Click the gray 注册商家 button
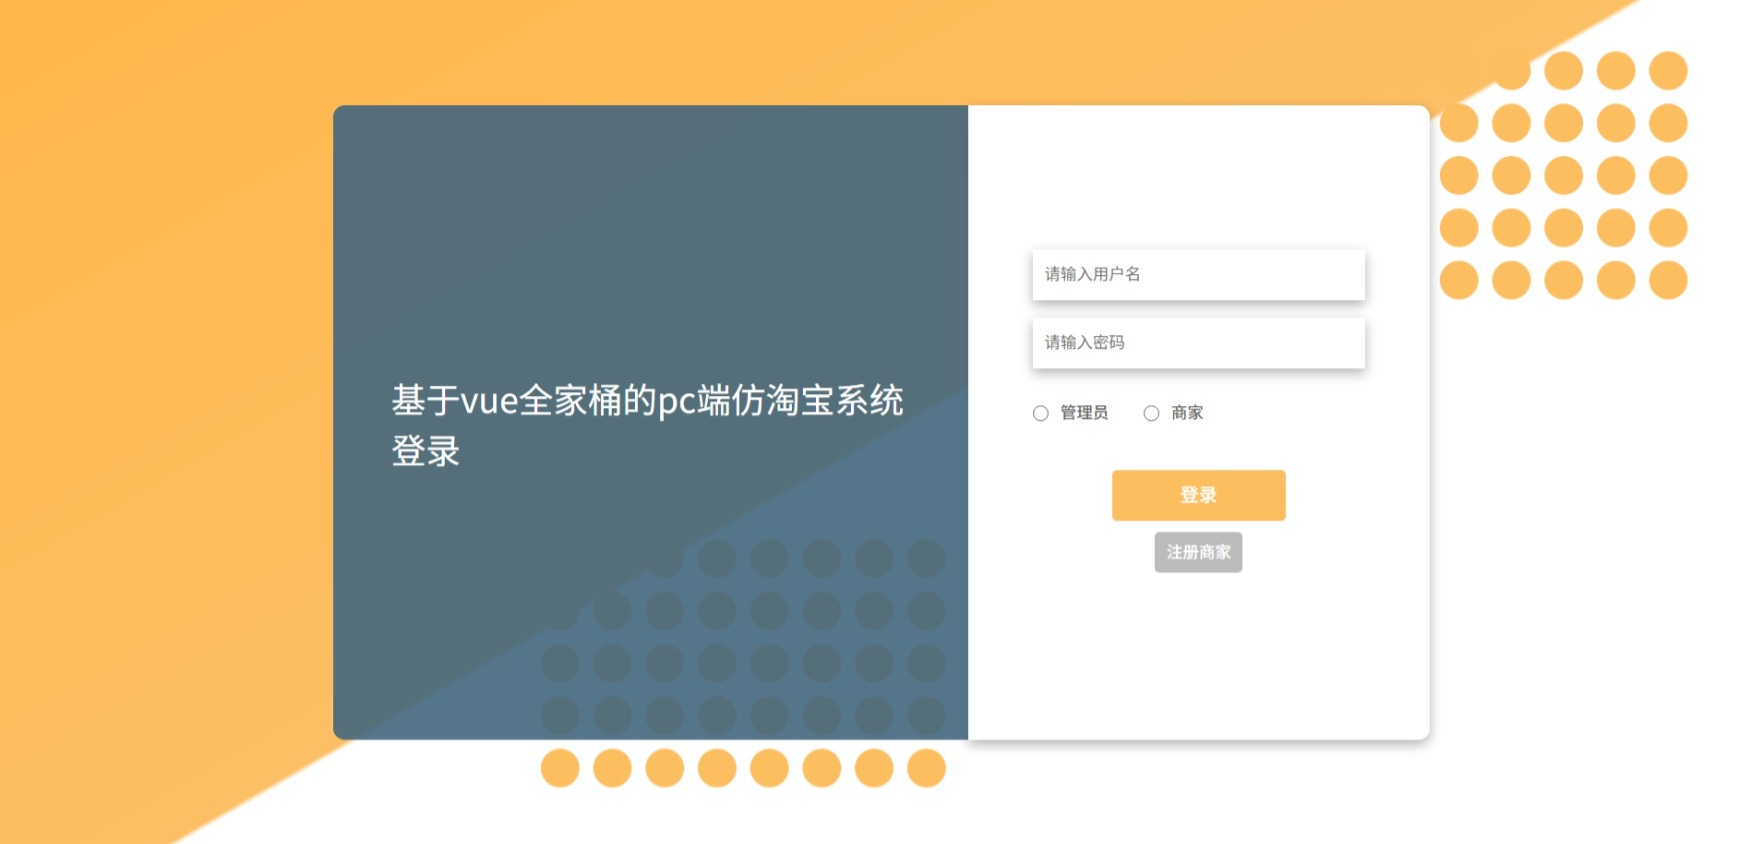 (1198, 552)
